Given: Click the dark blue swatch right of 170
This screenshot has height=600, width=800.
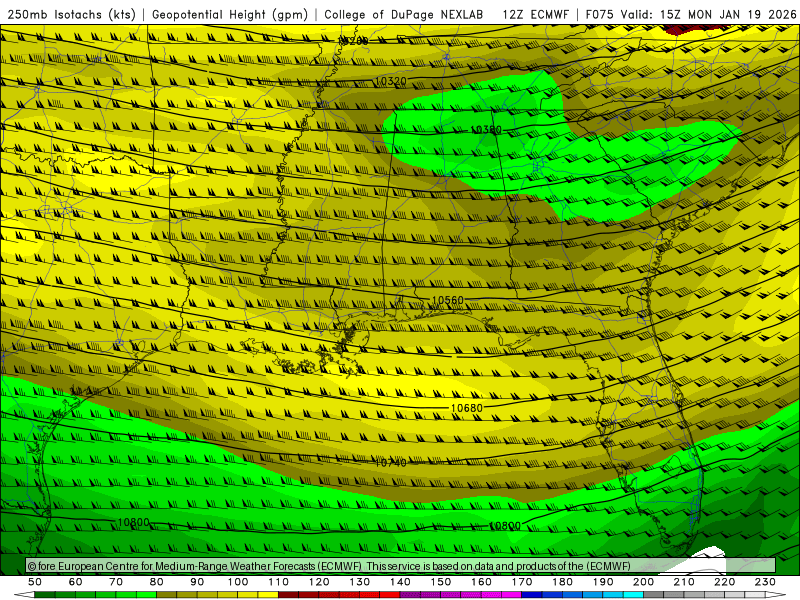Looking at the screenshot, I should [x=532, y=595].
